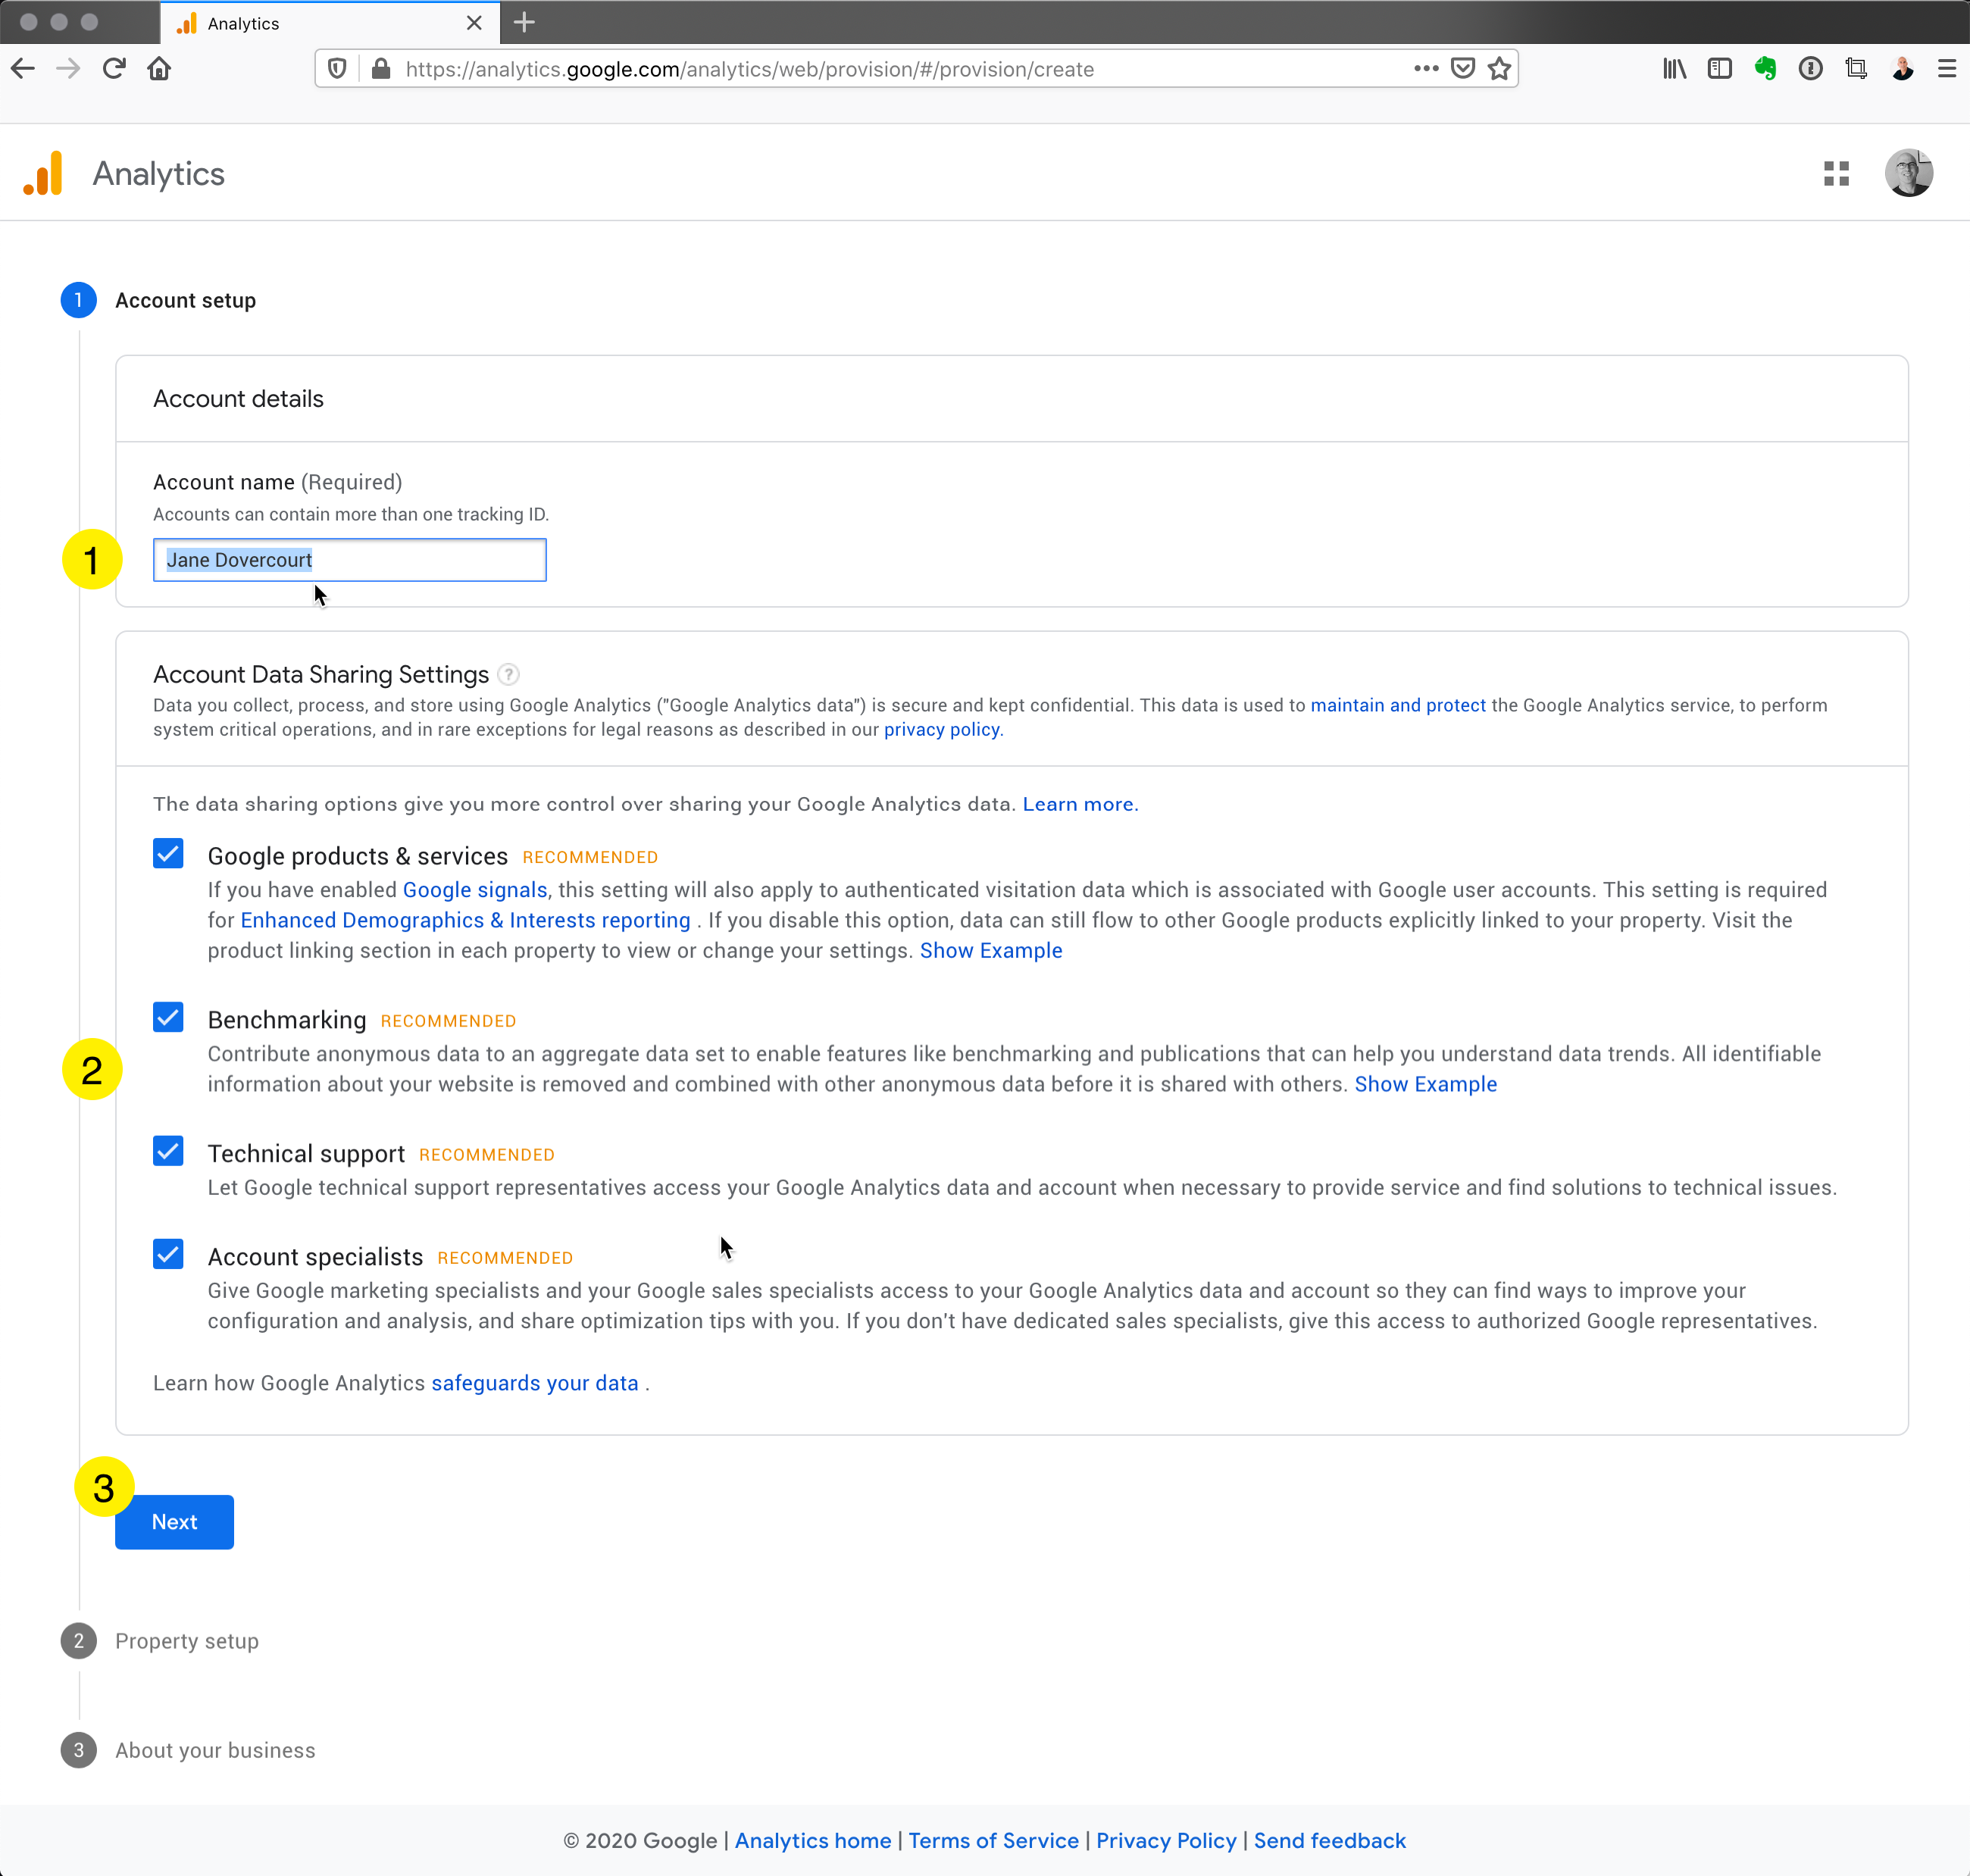Open the 'privacy policy' link in data sharing text
1970x1876 pixels.
click(x=941, y=730)
